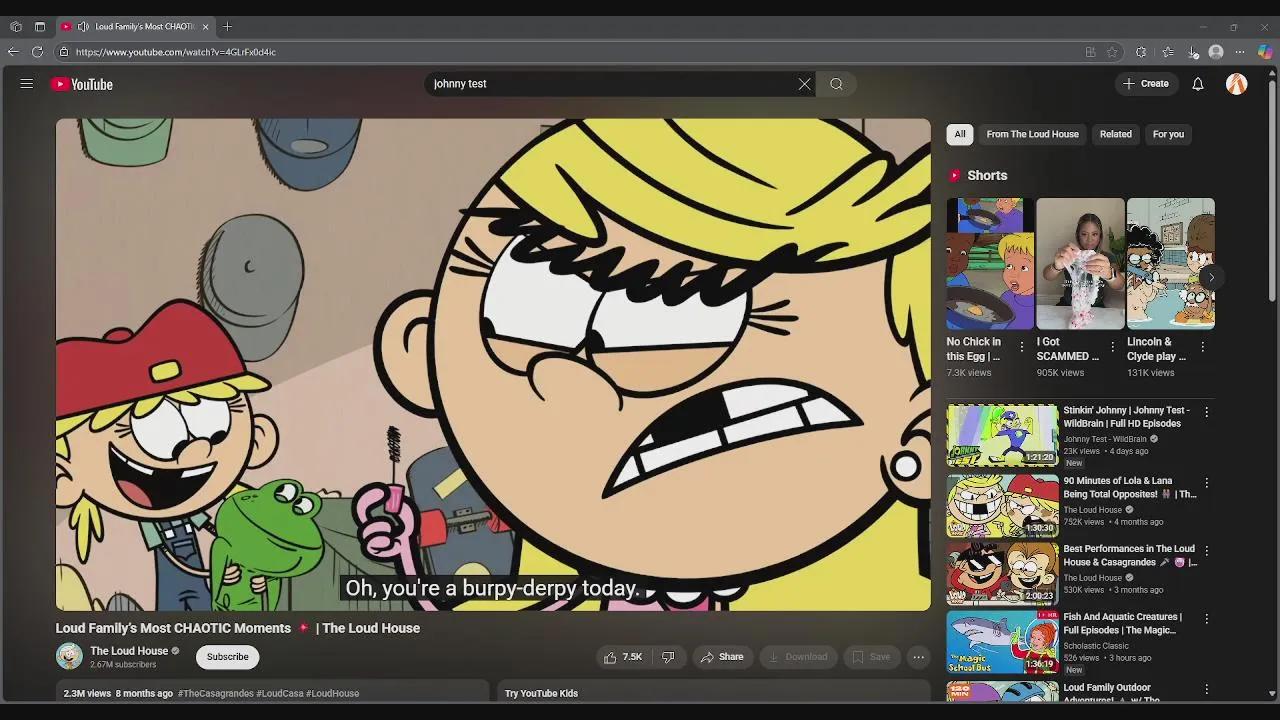Viewport: 1280px width, 720px height.
Task: Select the Related filter chip
Action: 1115,134
